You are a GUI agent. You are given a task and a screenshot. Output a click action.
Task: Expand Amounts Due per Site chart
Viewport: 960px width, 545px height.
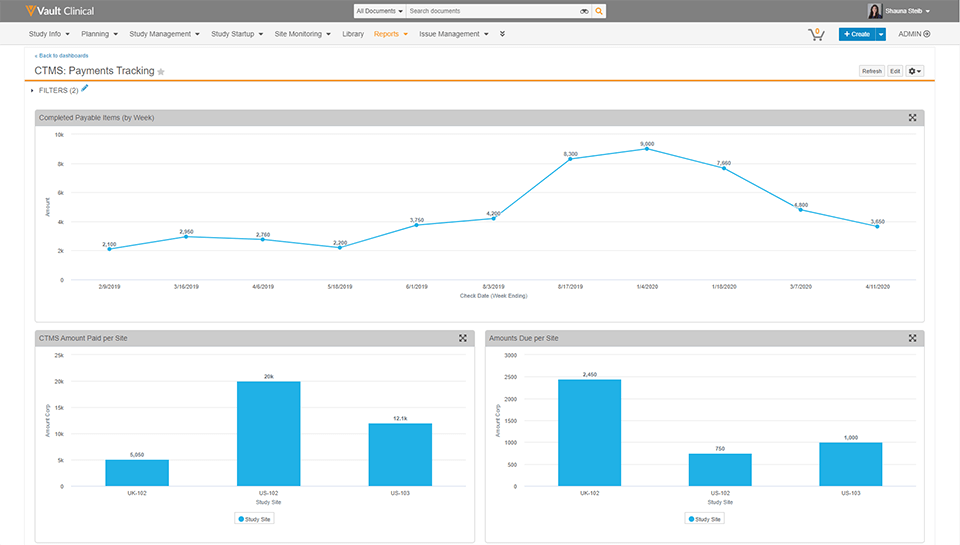[x=912, y=338]
